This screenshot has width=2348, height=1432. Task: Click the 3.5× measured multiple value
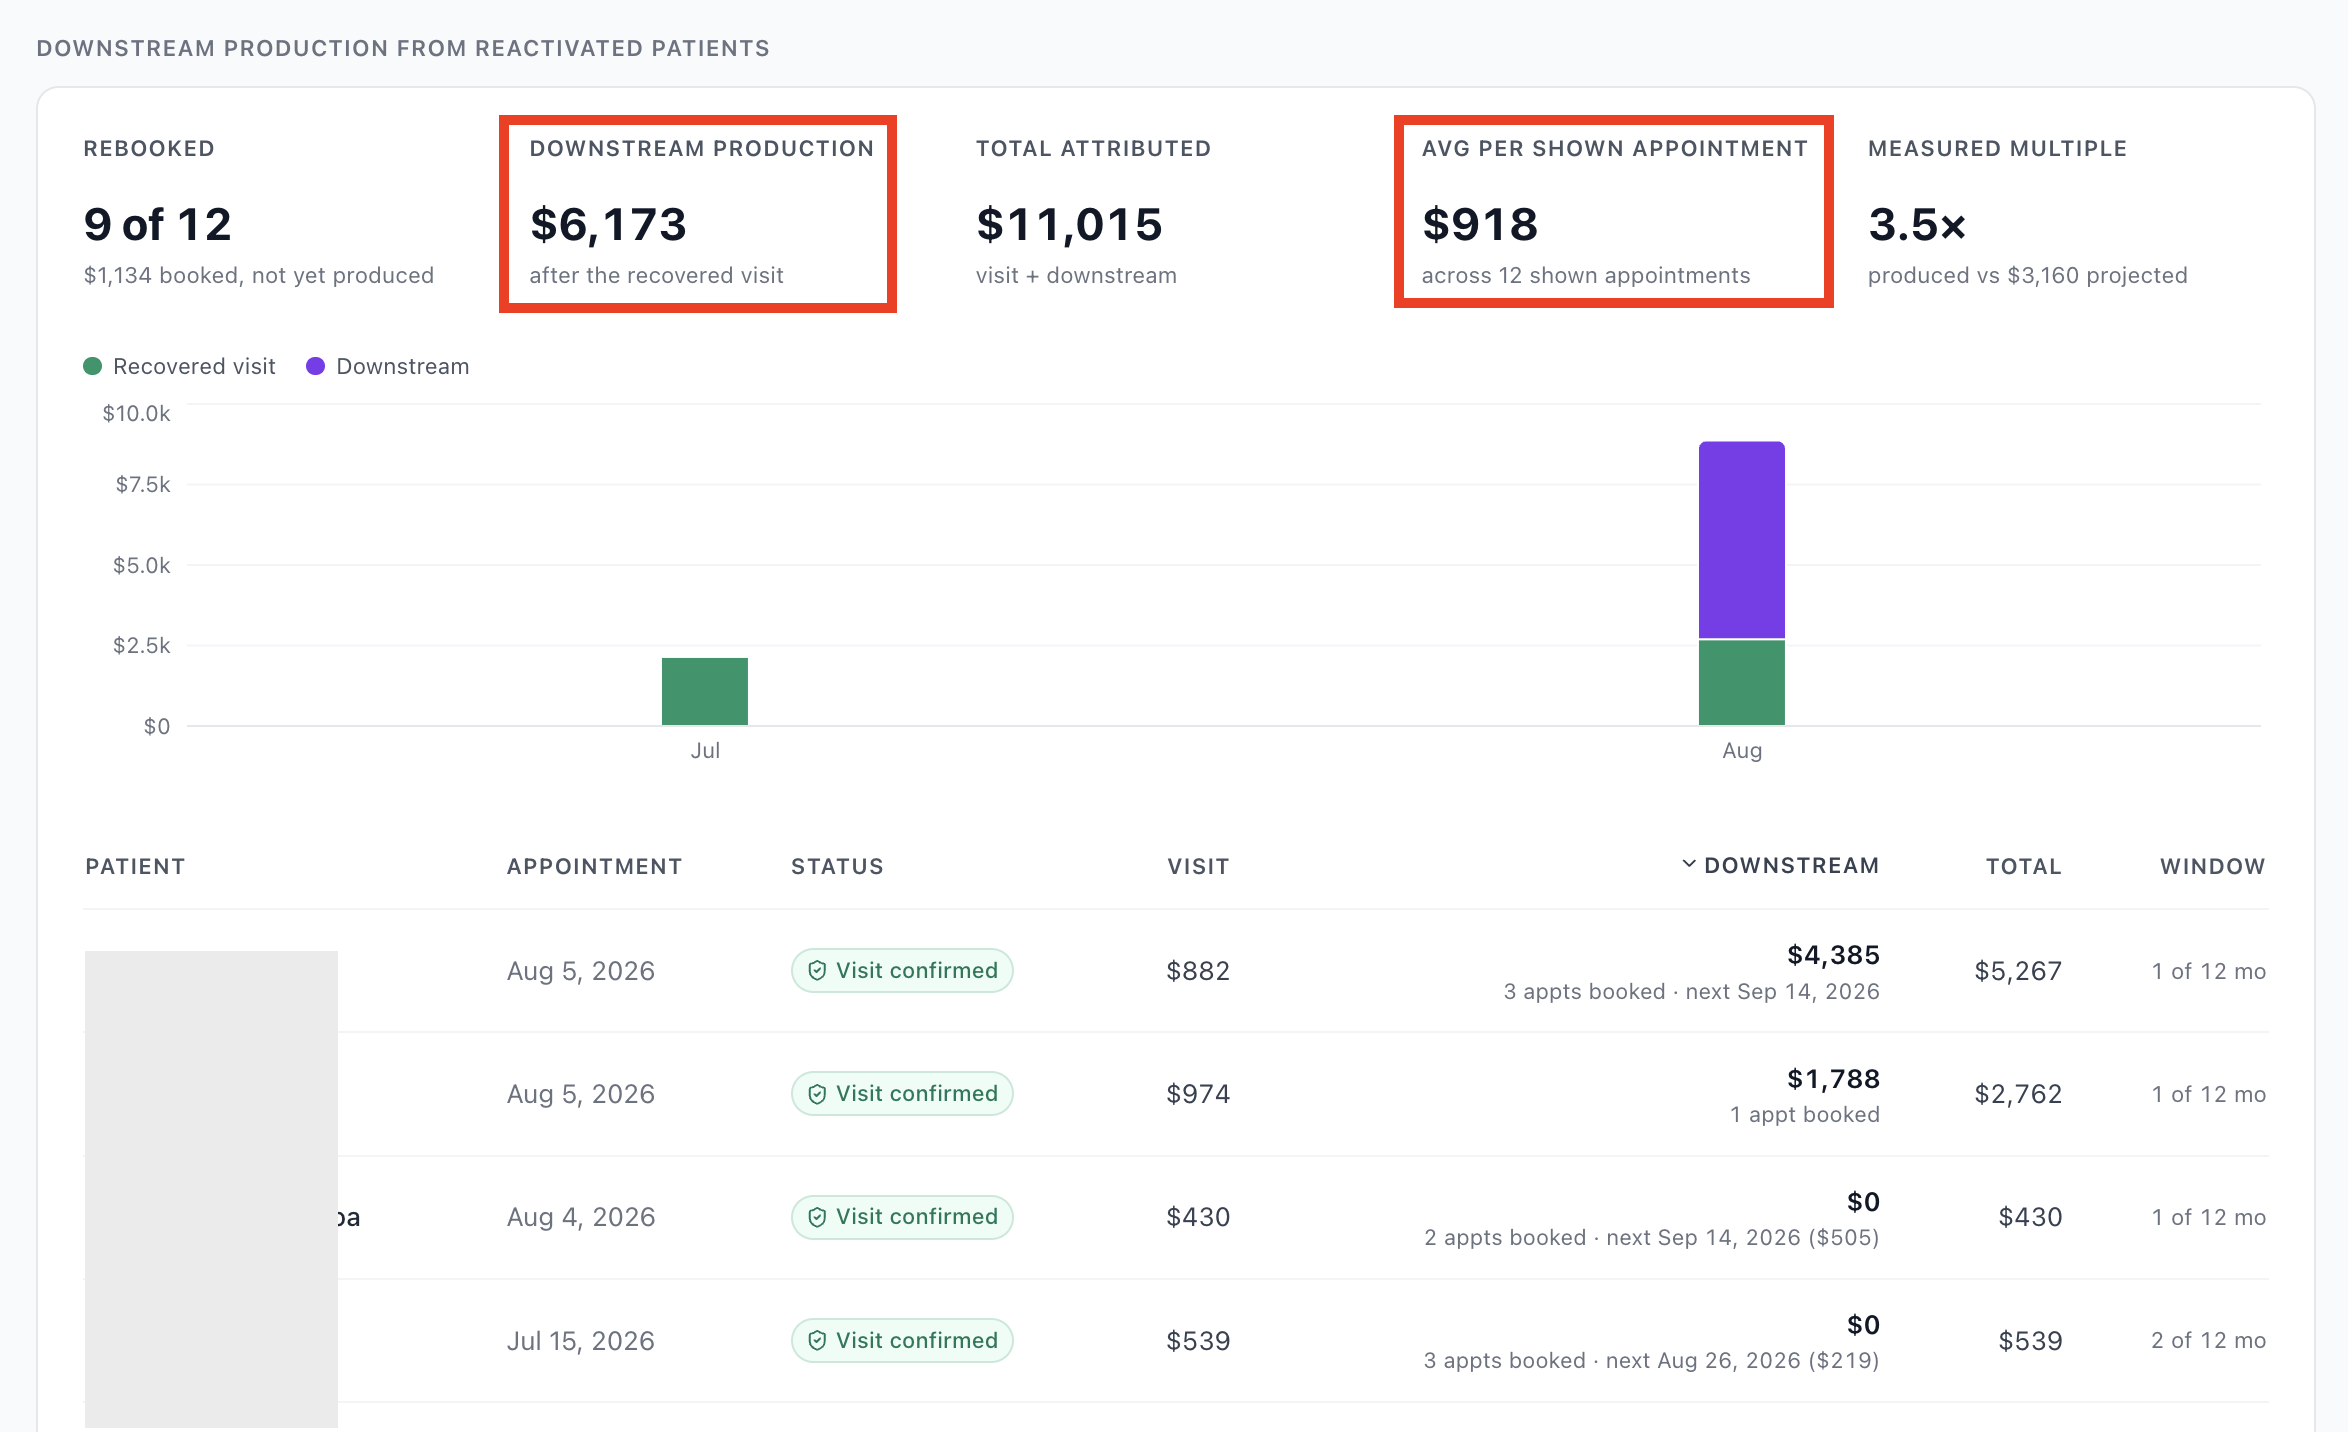1917,224
